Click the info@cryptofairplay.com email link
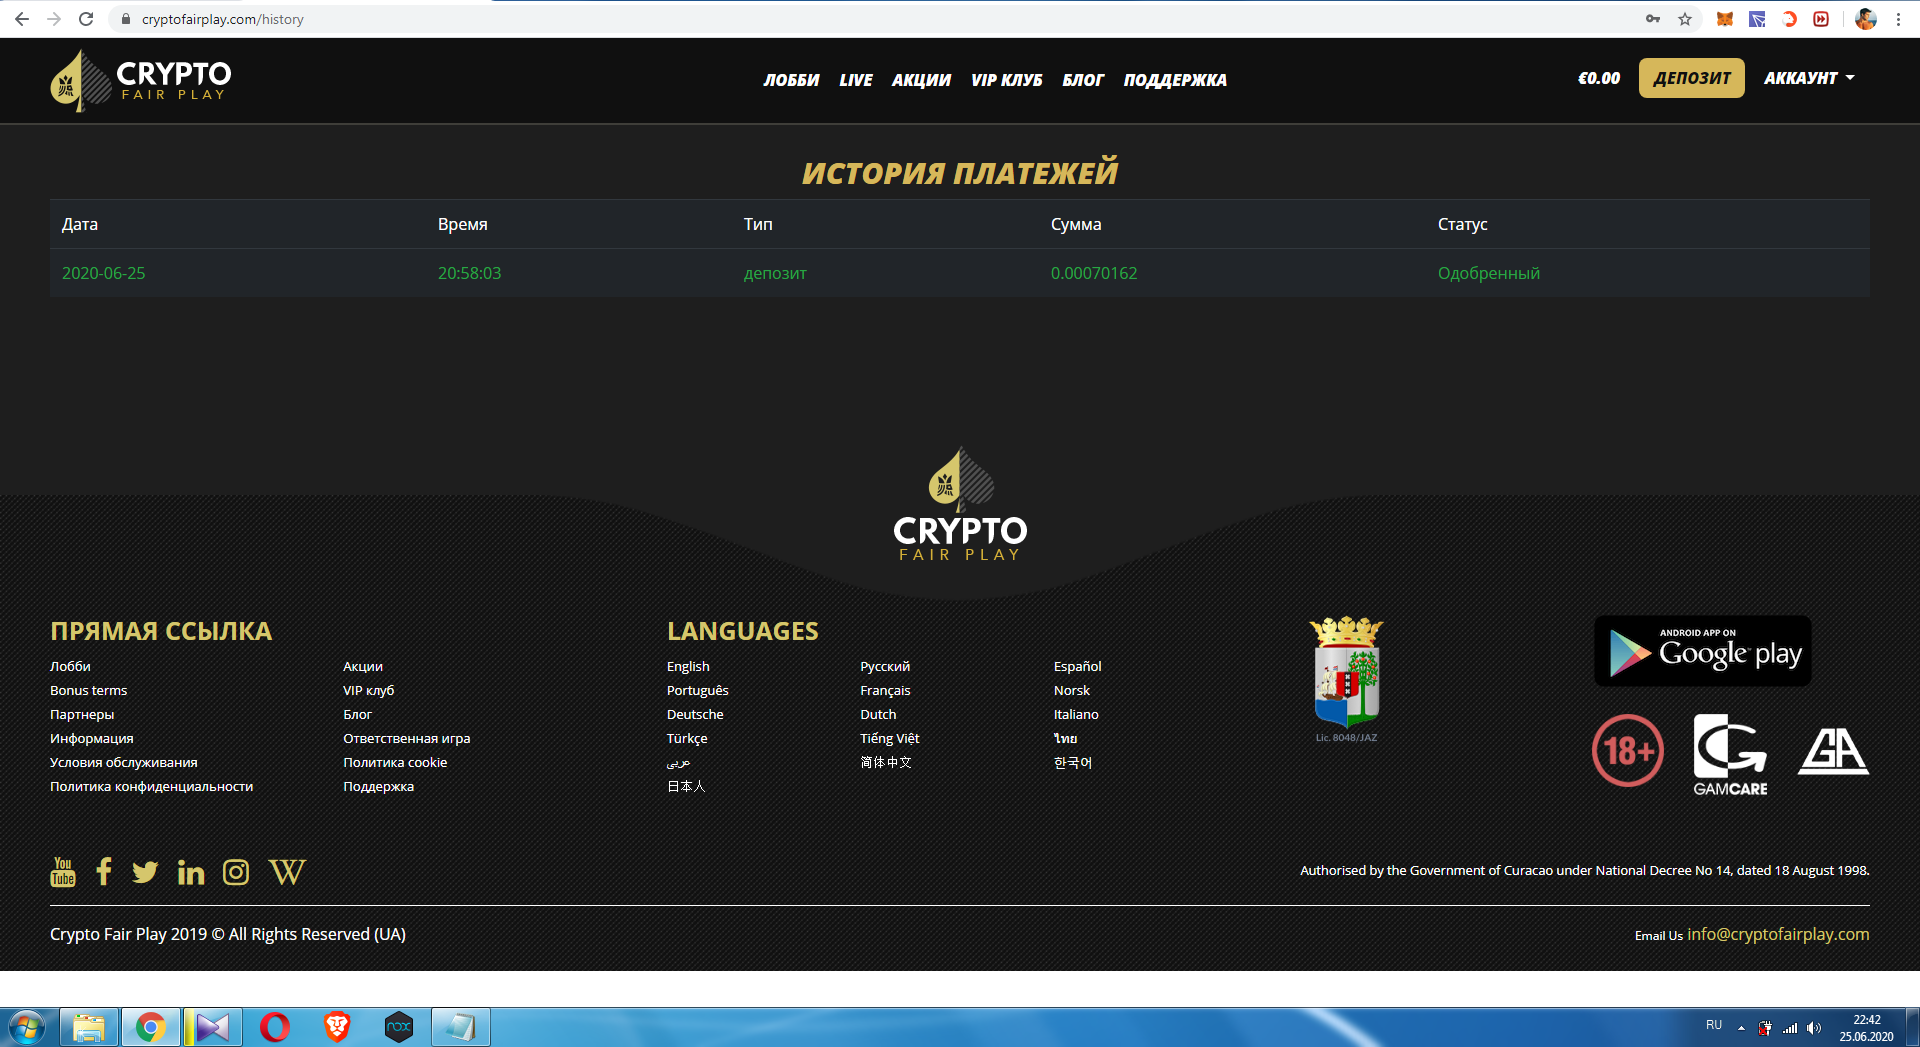Viewport: 1920px width, 1047px height. coord(1777,934)
